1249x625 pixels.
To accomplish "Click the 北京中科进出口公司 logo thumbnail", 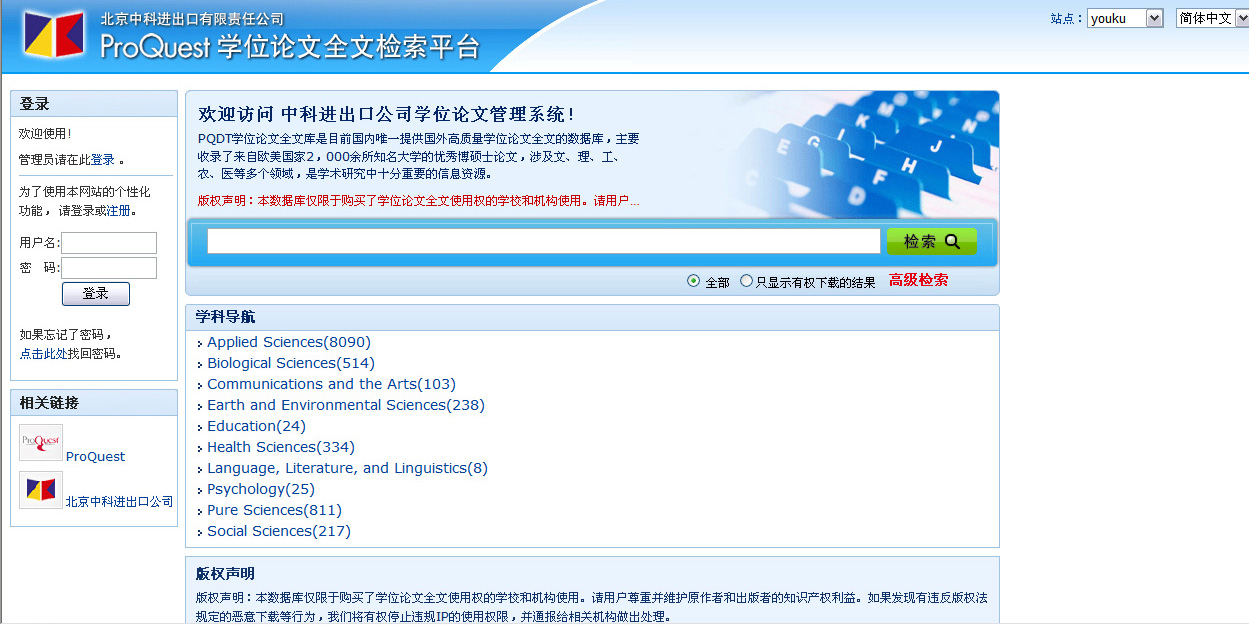I will pyautogui.click(x=41, y=490).
